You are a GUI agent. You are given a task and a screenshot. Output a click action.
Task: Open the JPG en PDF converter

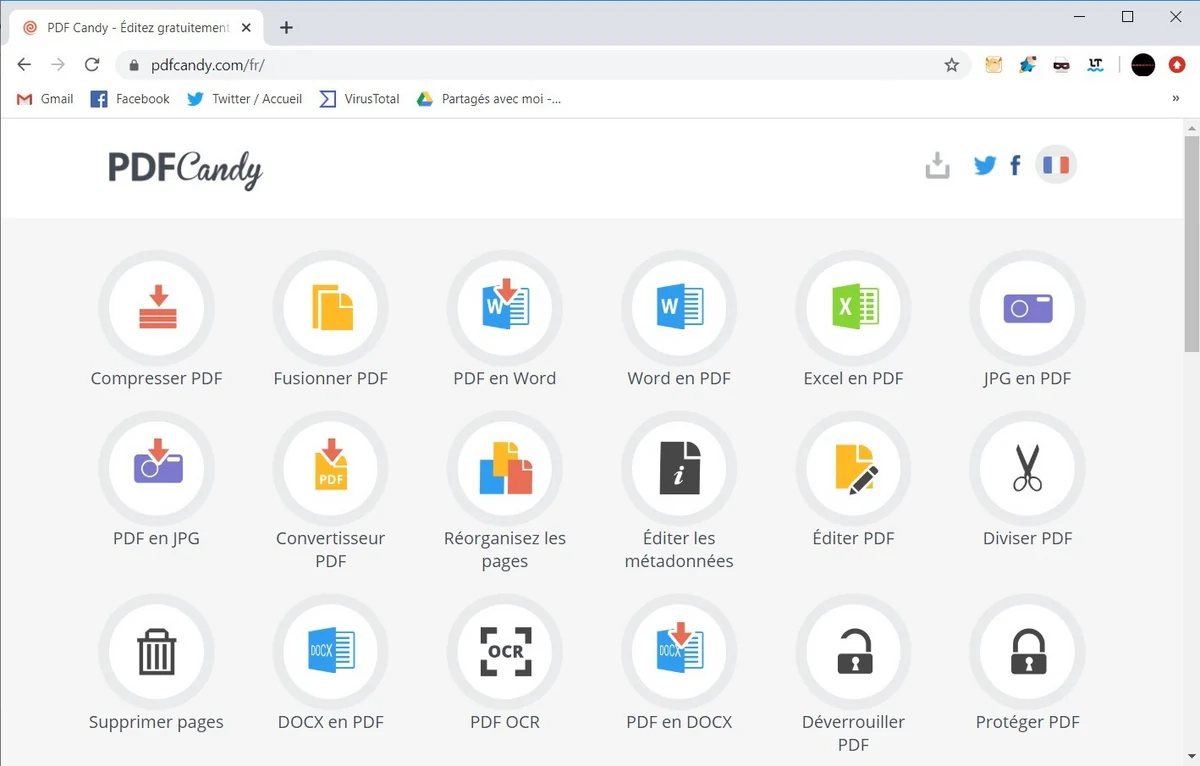tap(1026, 308)
